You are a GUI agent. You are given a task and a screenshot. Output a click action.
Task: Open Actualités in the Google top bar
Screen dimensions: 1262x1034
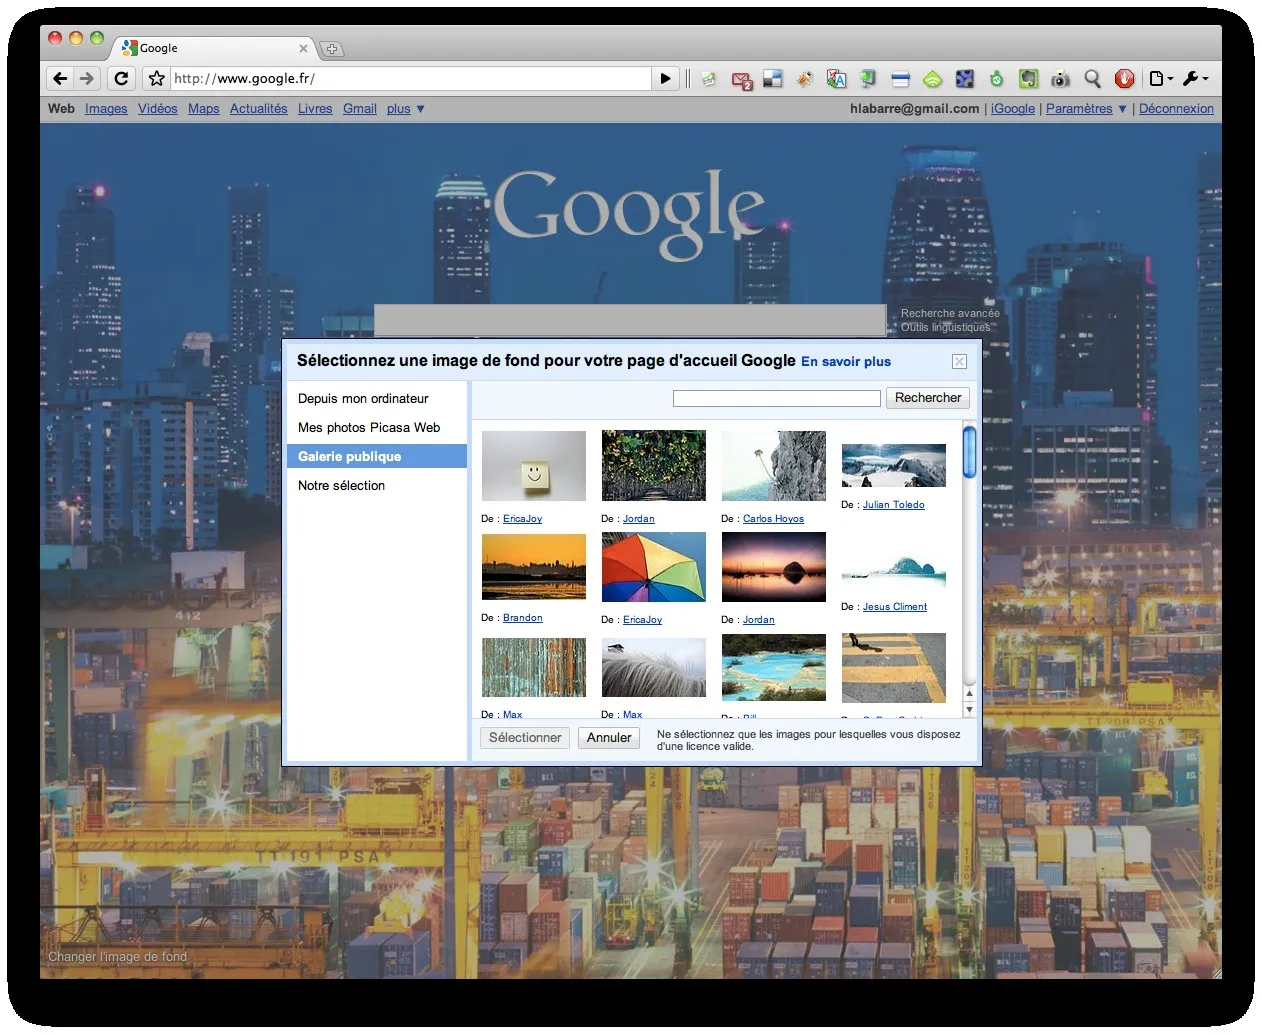[x=259, y=109]
